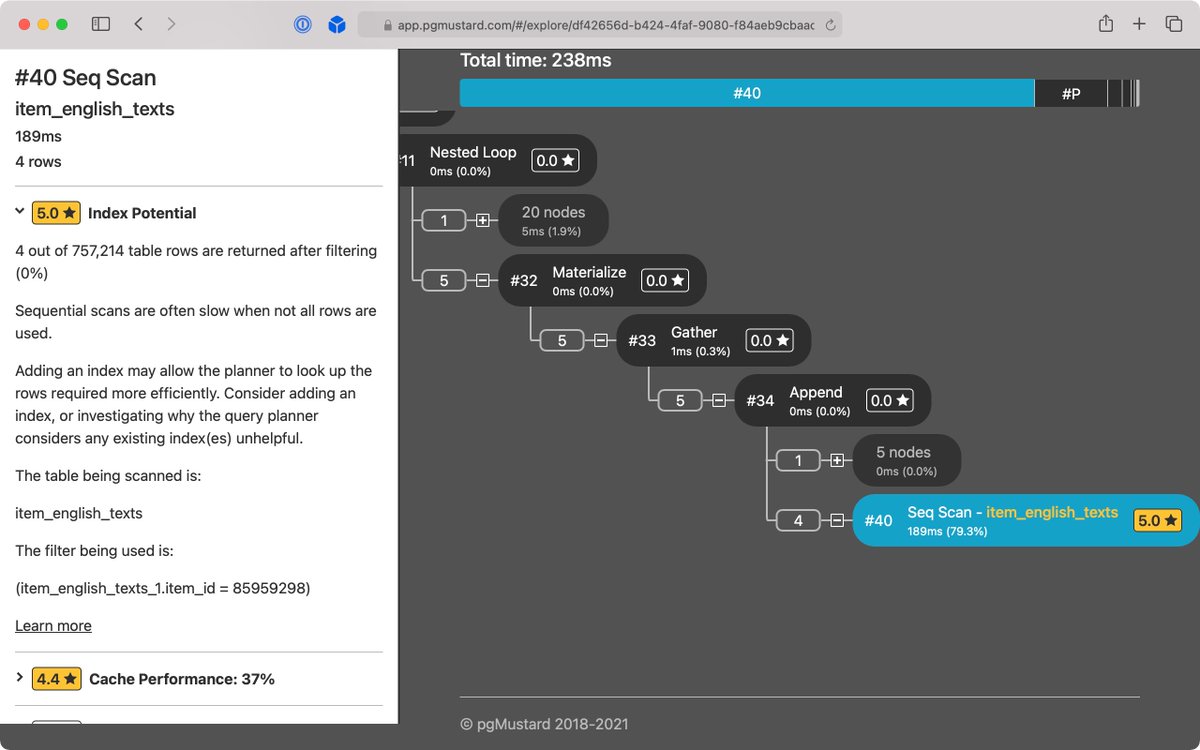The height and width of the screenshot is (750, 1200).
Task: Click the '#40 Seq Scan' panel title
Action: (86, 78)
